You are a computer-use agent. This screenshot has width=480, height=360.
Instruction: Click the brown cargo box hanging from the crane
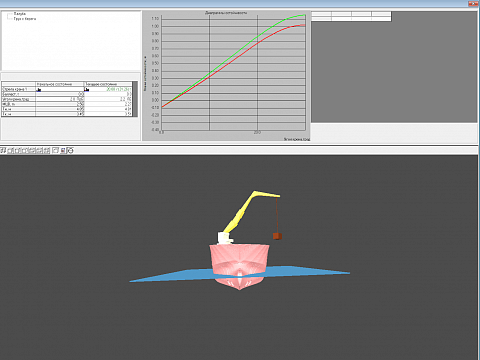277,236
